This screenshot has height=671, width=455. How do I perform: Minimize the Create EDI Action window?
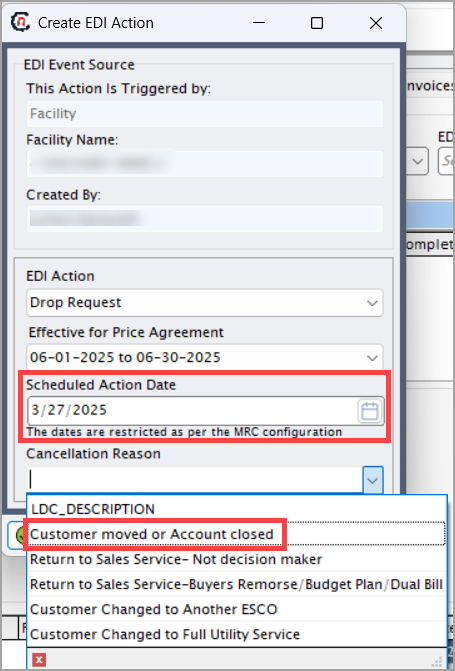point(259,23)
